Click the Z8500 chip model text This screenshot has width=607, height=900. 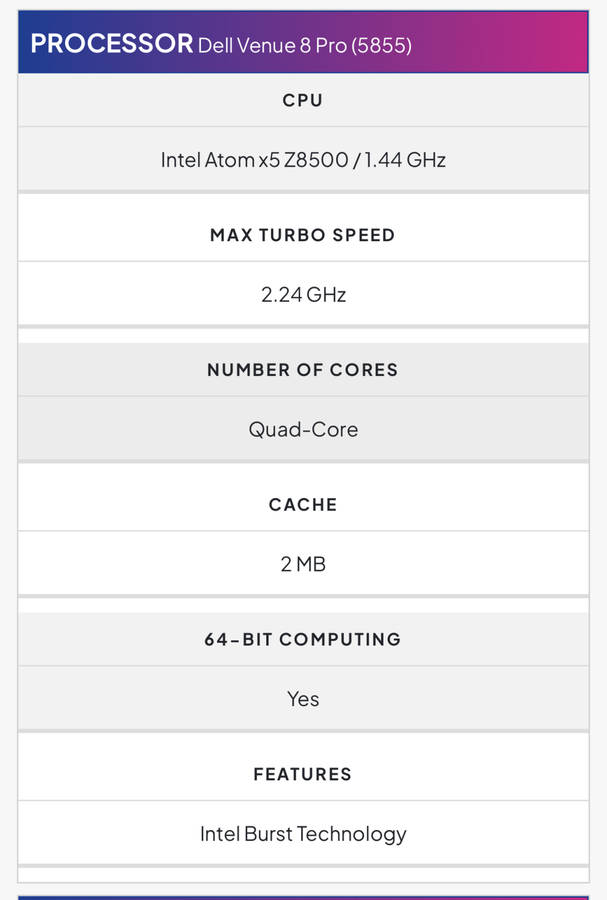[x=314, y=159]
